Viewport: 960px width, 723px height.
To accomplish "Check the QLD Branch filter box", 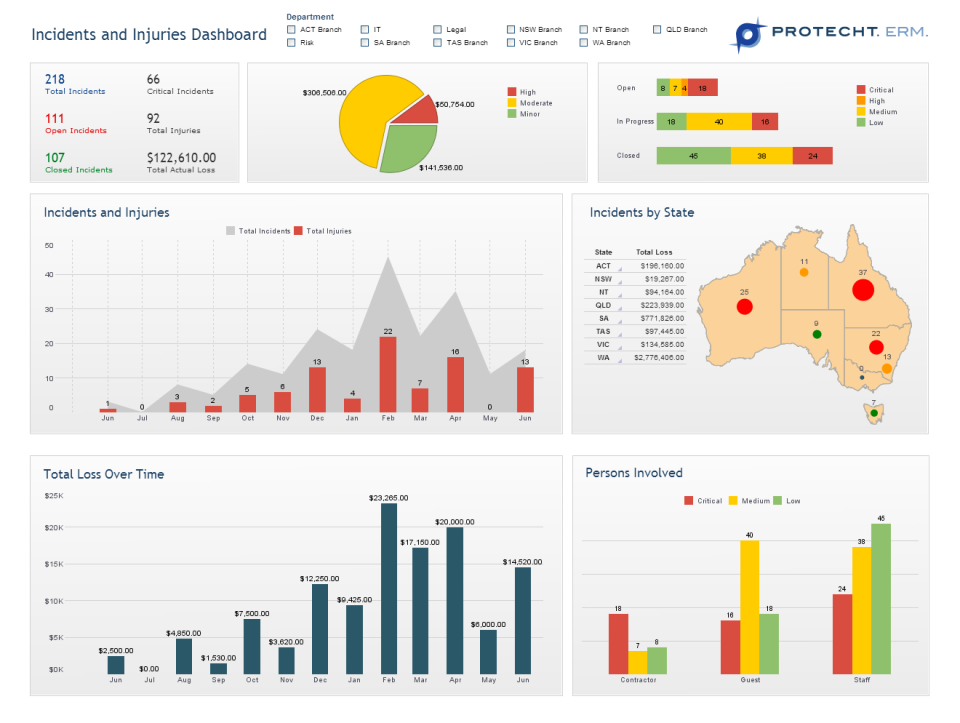I will (x=657, y=29).
